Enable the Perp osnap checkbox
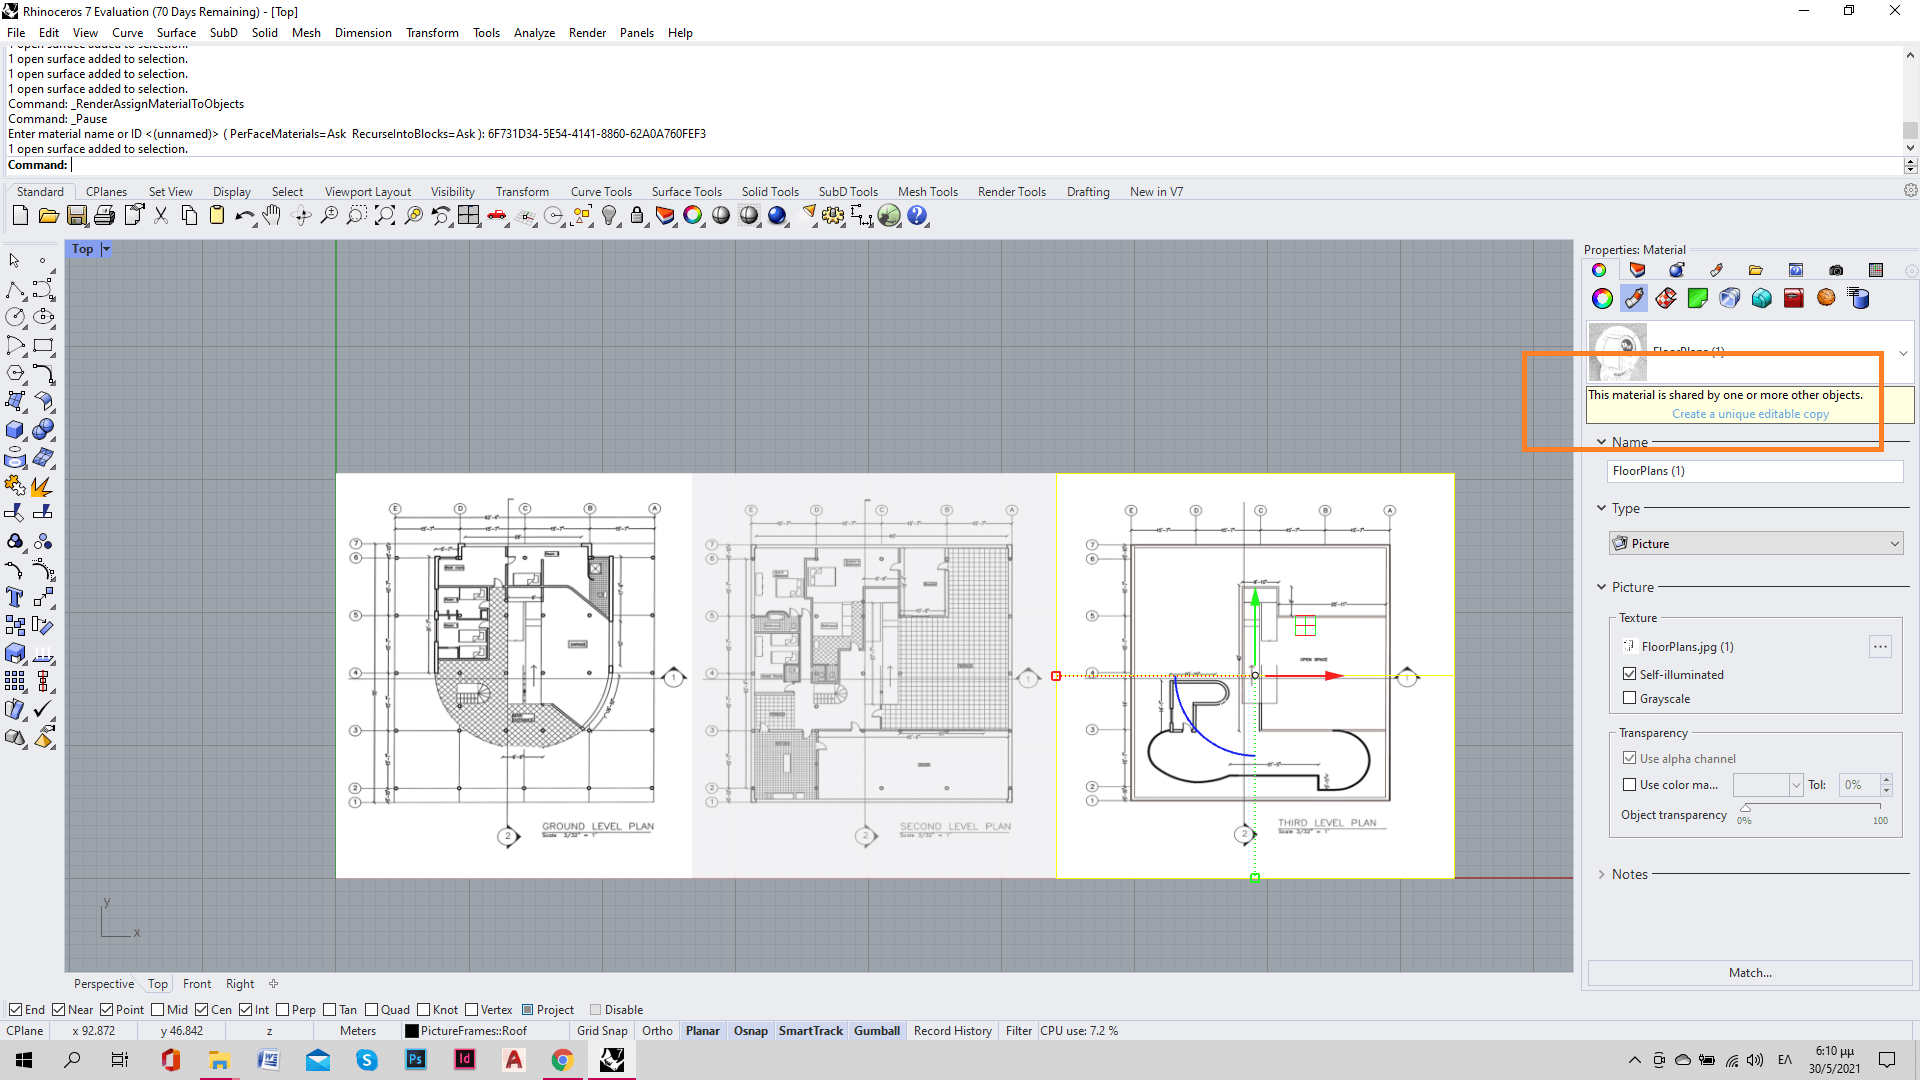This screenshot has width=1920, height=1080. point(283,1010)
